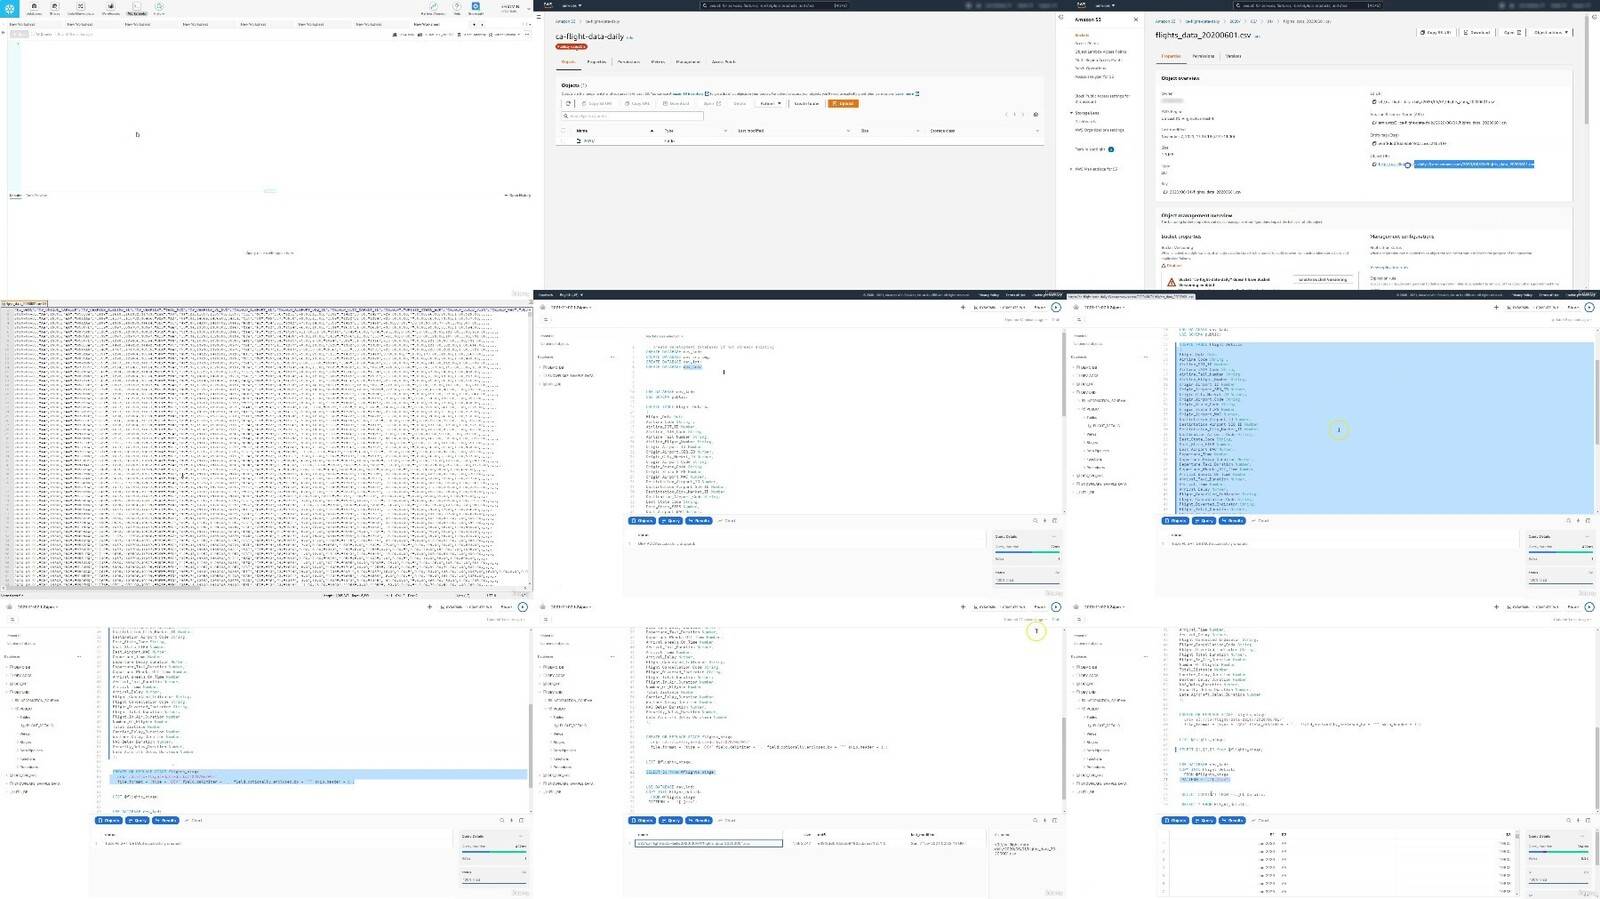The height and width of the screenshot is (899, 1600).
Task: Open the Data Marketplace icon in Snowflake
Action: [x=81, y=9]
